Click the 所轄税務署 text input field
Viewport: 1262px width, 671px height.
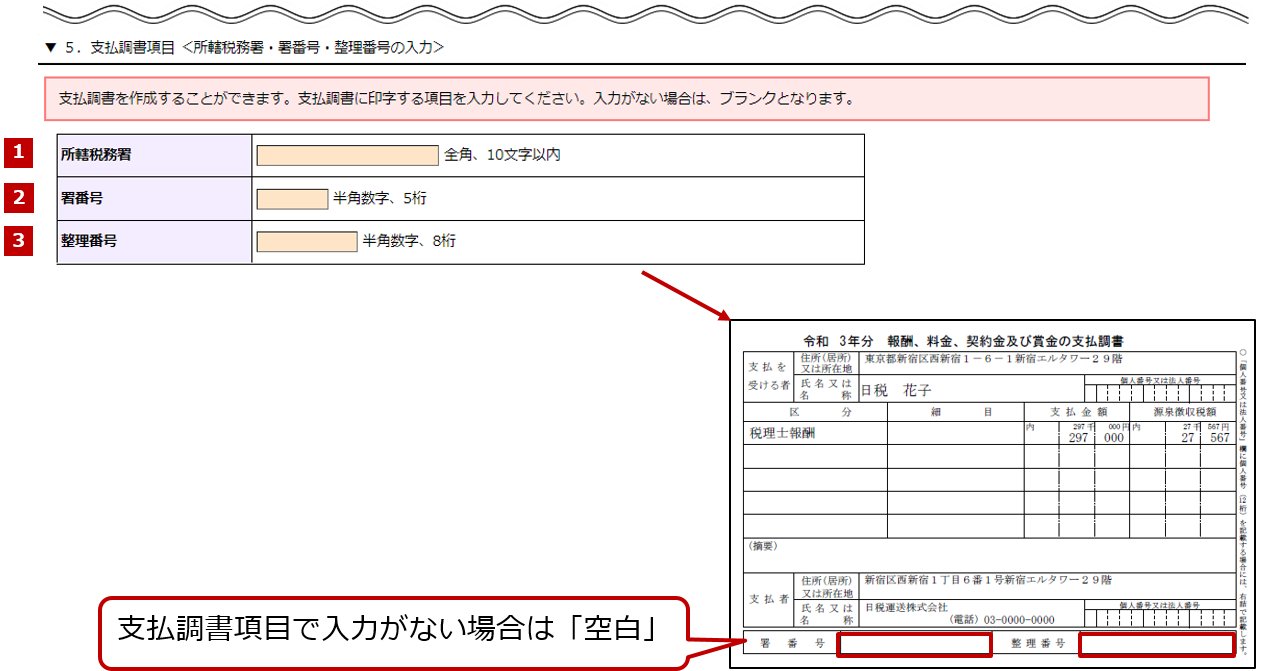pos(347,155)
